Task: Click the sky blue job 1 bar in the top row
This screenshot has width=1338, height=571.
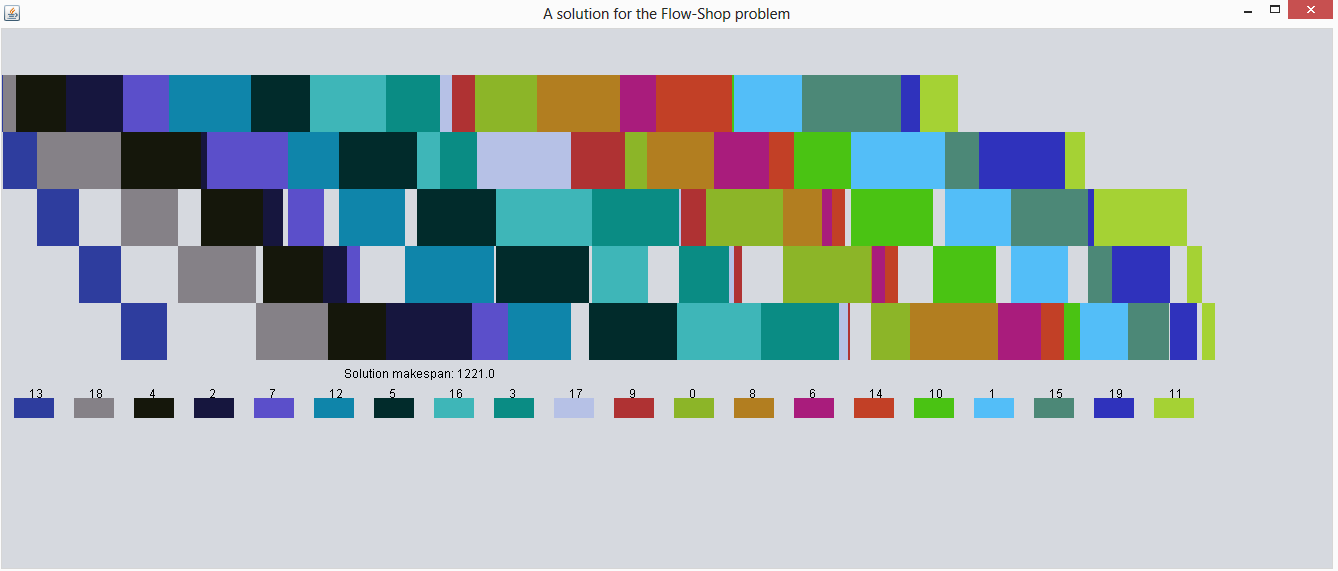Action: point(768,103)
